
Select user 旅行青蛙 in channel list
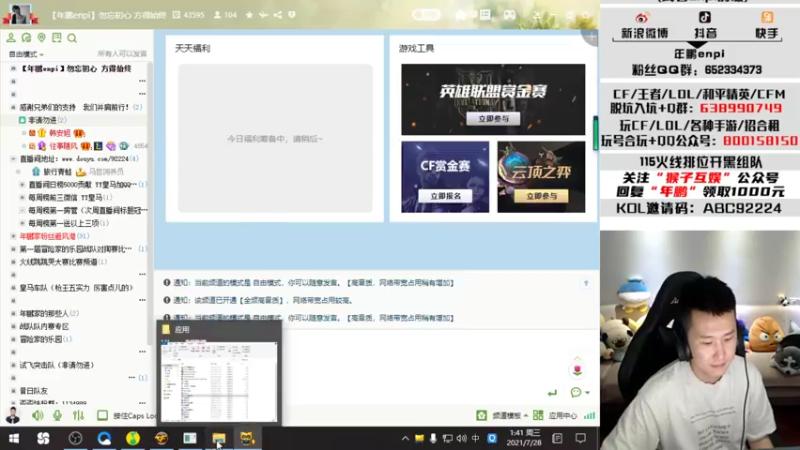[x=58, y=171]
